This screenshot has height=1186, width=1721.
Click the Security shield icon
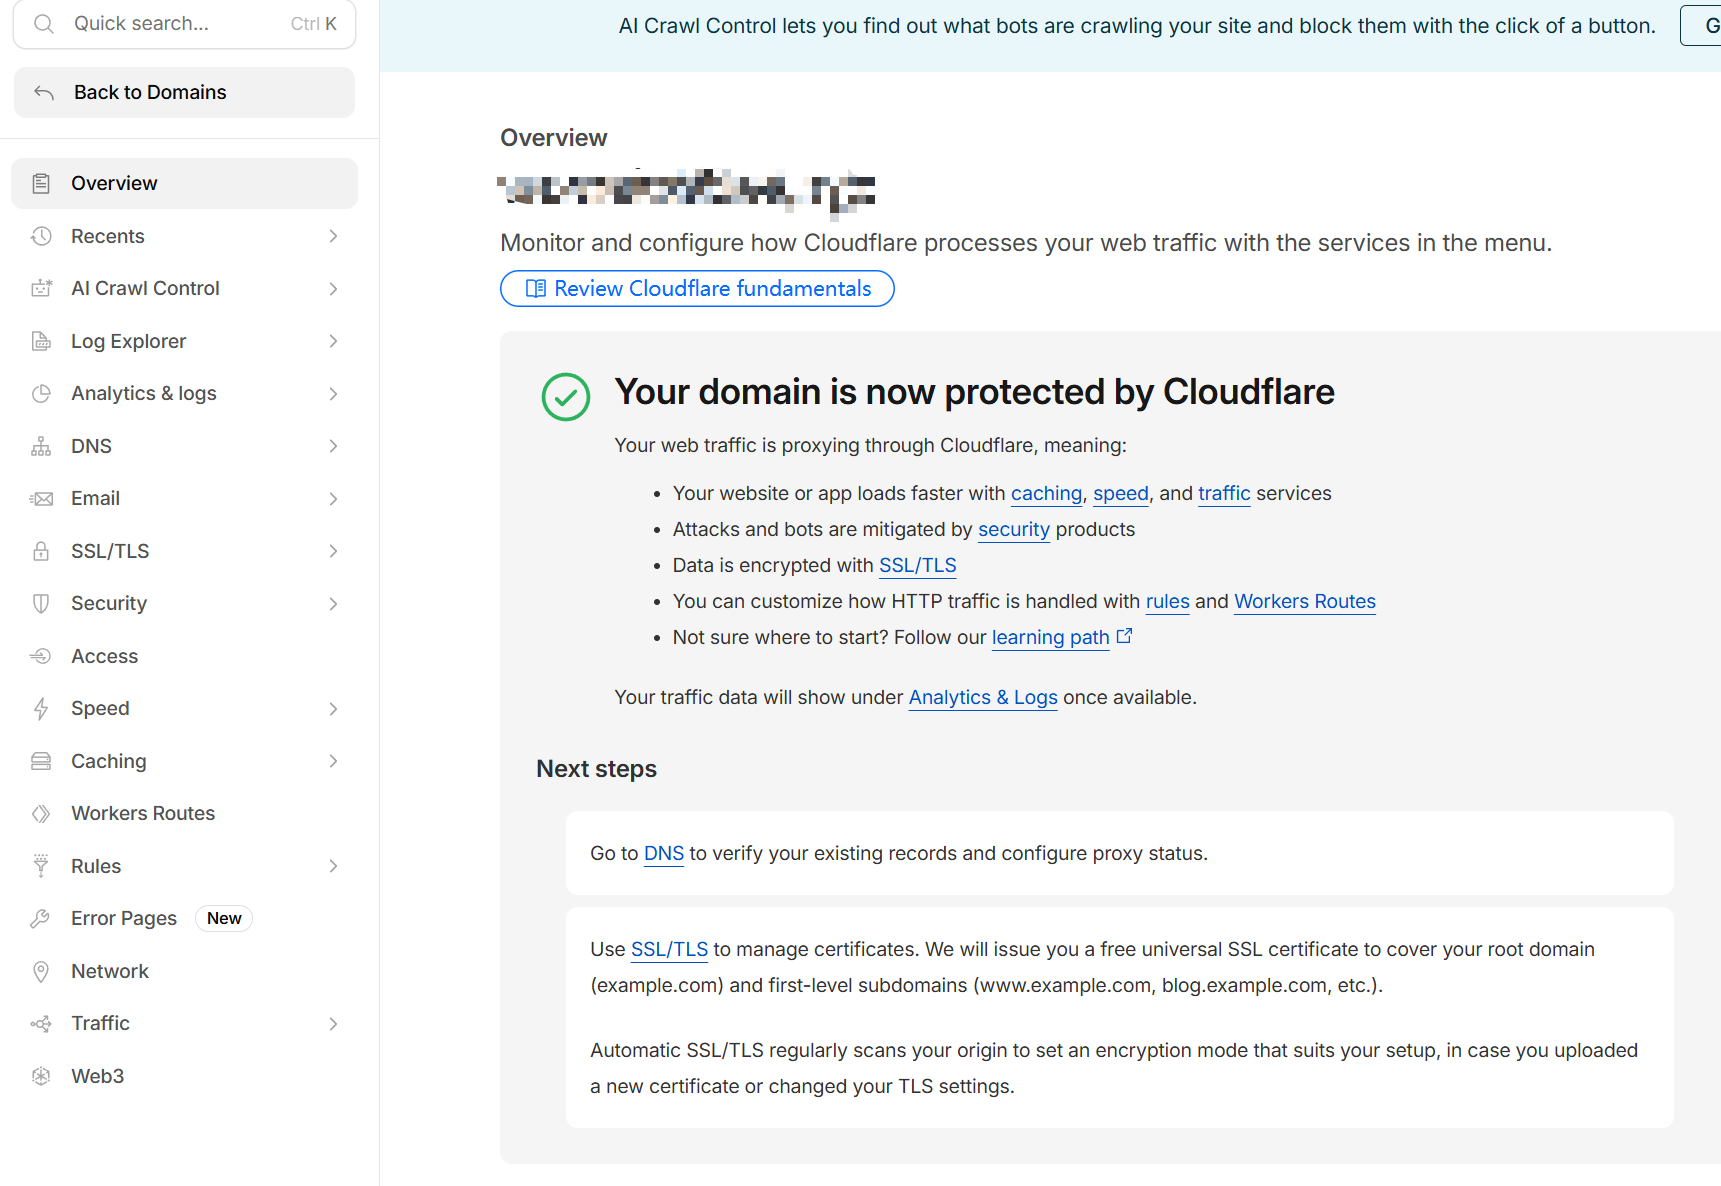point(41,604)
